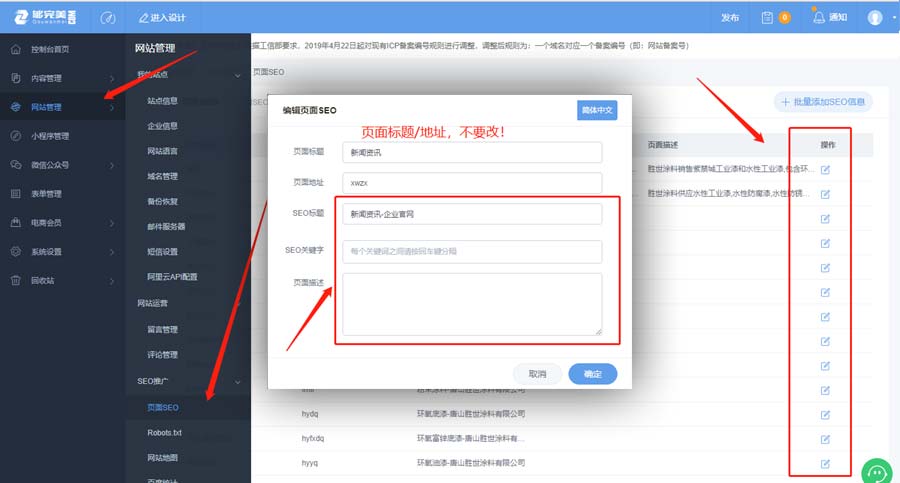Click into the SEO关键字 input field
This screenshot has width=900, height=483.
tap(471, 252)
